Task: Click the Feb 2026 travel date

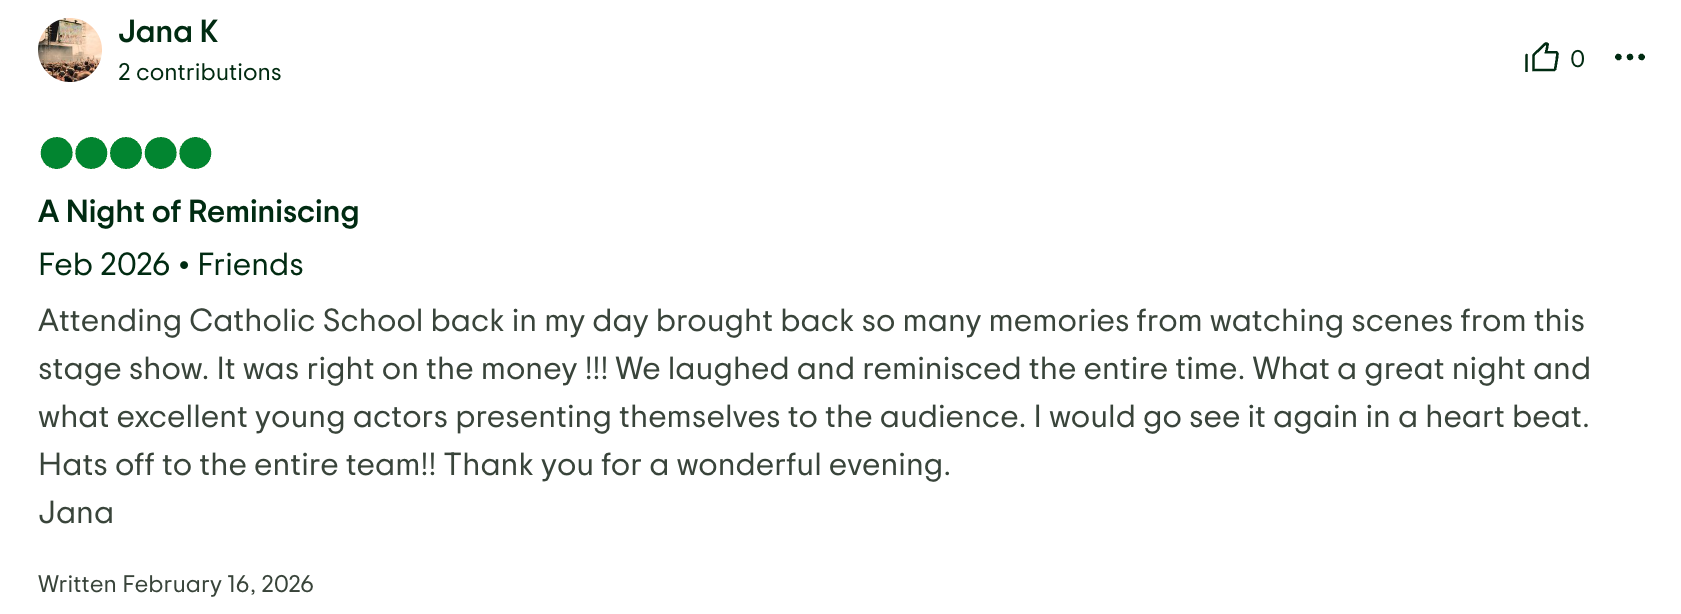Action: 103,264
